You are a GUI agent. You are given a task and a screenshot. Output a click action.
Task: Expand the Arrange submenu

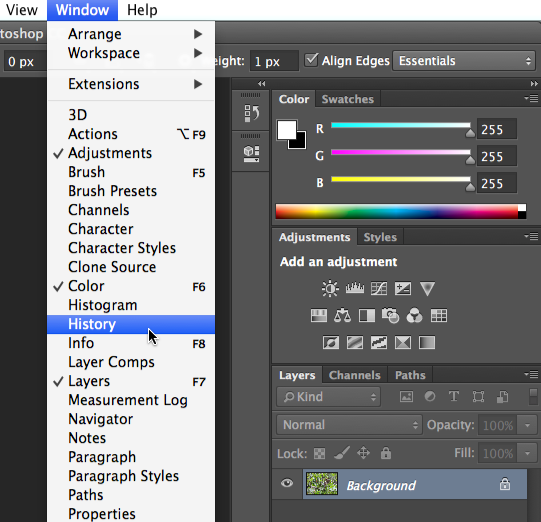tap(131, 34)
